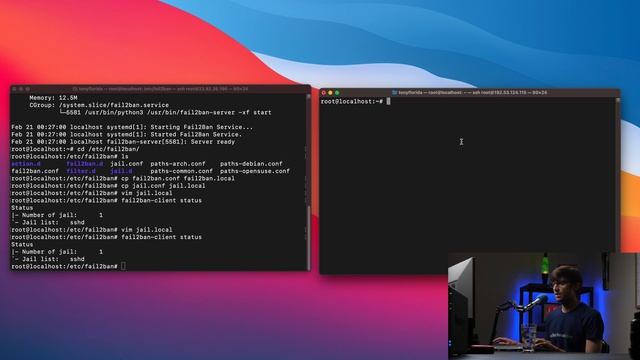Screen dimensions: 640x360
Task: Click 'paths-arch.conf' in the ls listing
Action: [178, 164]
